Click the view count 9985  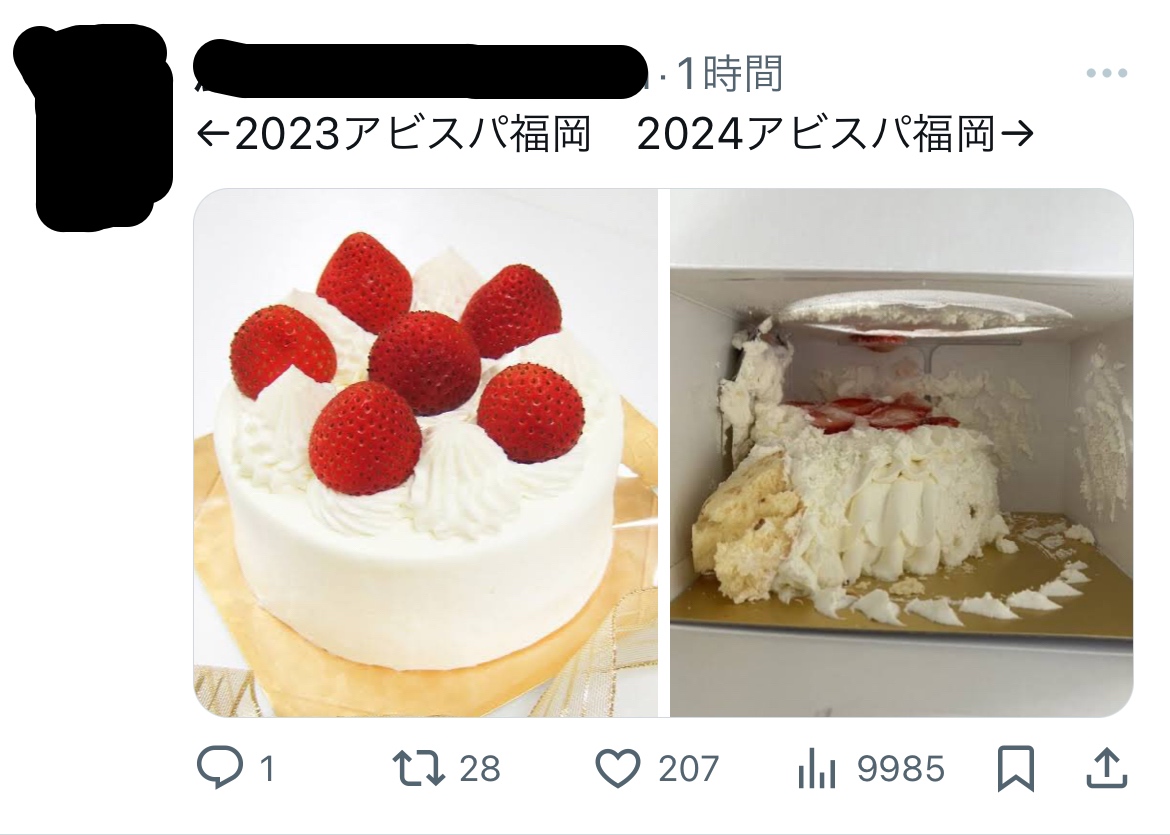click(901, 769)
